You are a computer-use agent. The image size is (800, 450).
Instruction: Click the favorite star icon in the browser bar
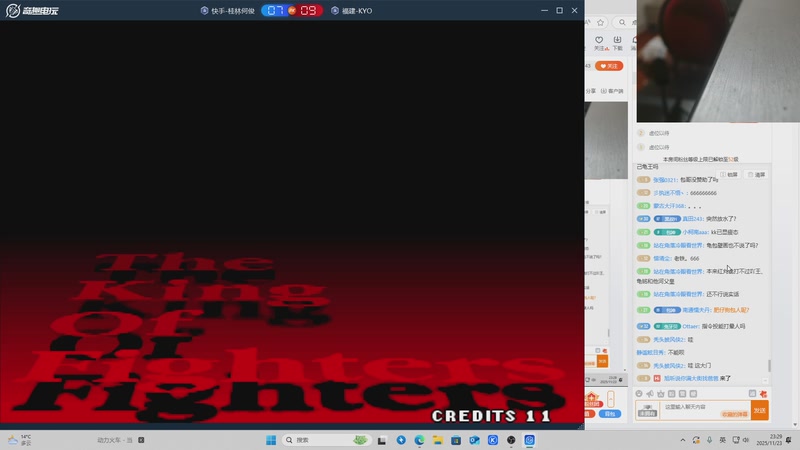[x=601, y=22]
